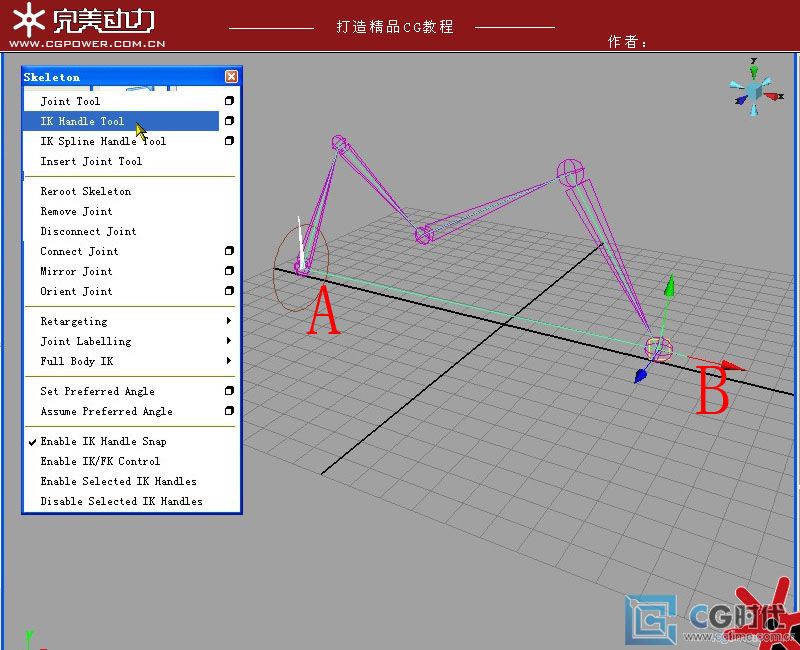Open Joint Tool options box
This screenshot has height=650, width=800.
pos(229,101)
